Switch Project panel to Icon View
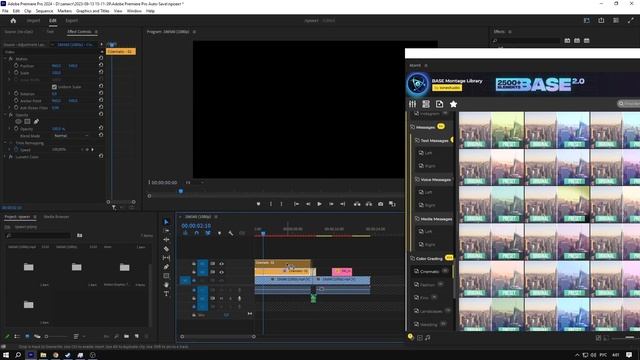Screen dimensions: 640x360 [x=27, y=336]
